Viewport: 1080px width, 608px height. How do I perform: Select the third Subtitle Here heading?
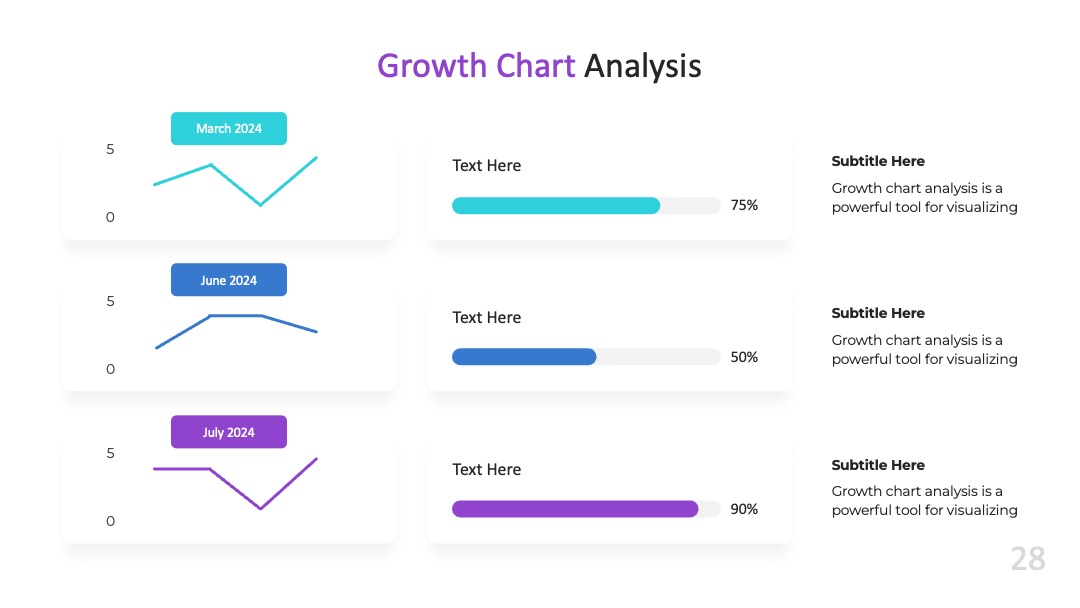point(878,465)
